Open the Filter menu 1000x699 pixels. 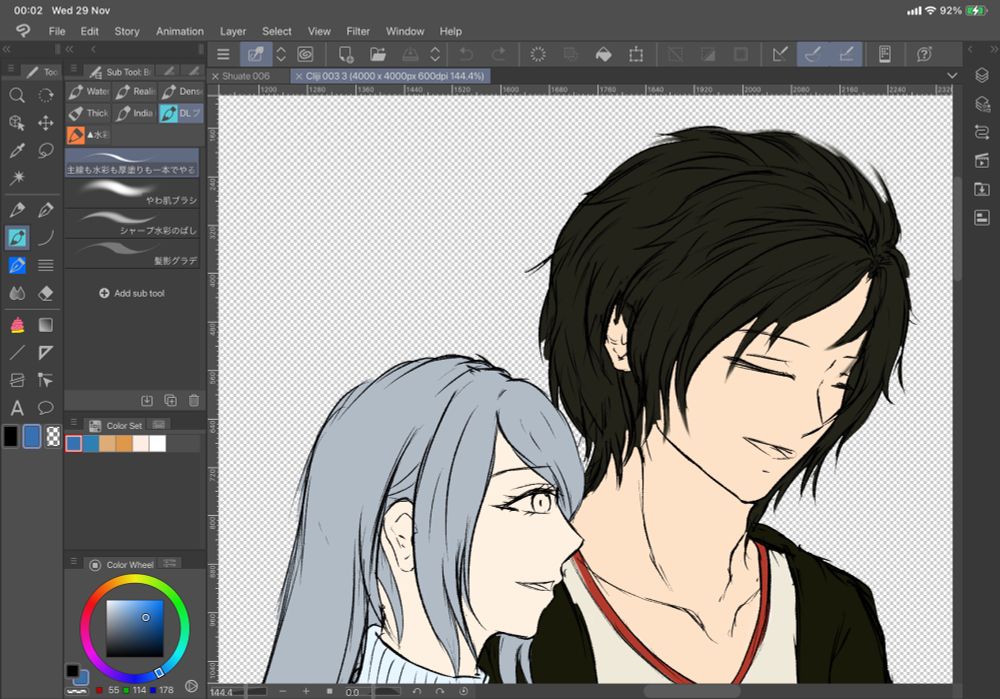pyautogui.click(x=357, y=31)
